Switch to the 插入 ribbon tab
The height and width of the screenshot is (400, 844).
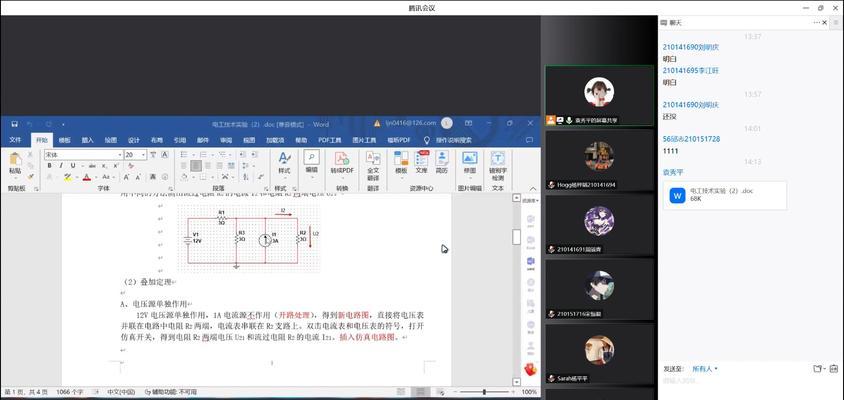click(x=87, y=140)
